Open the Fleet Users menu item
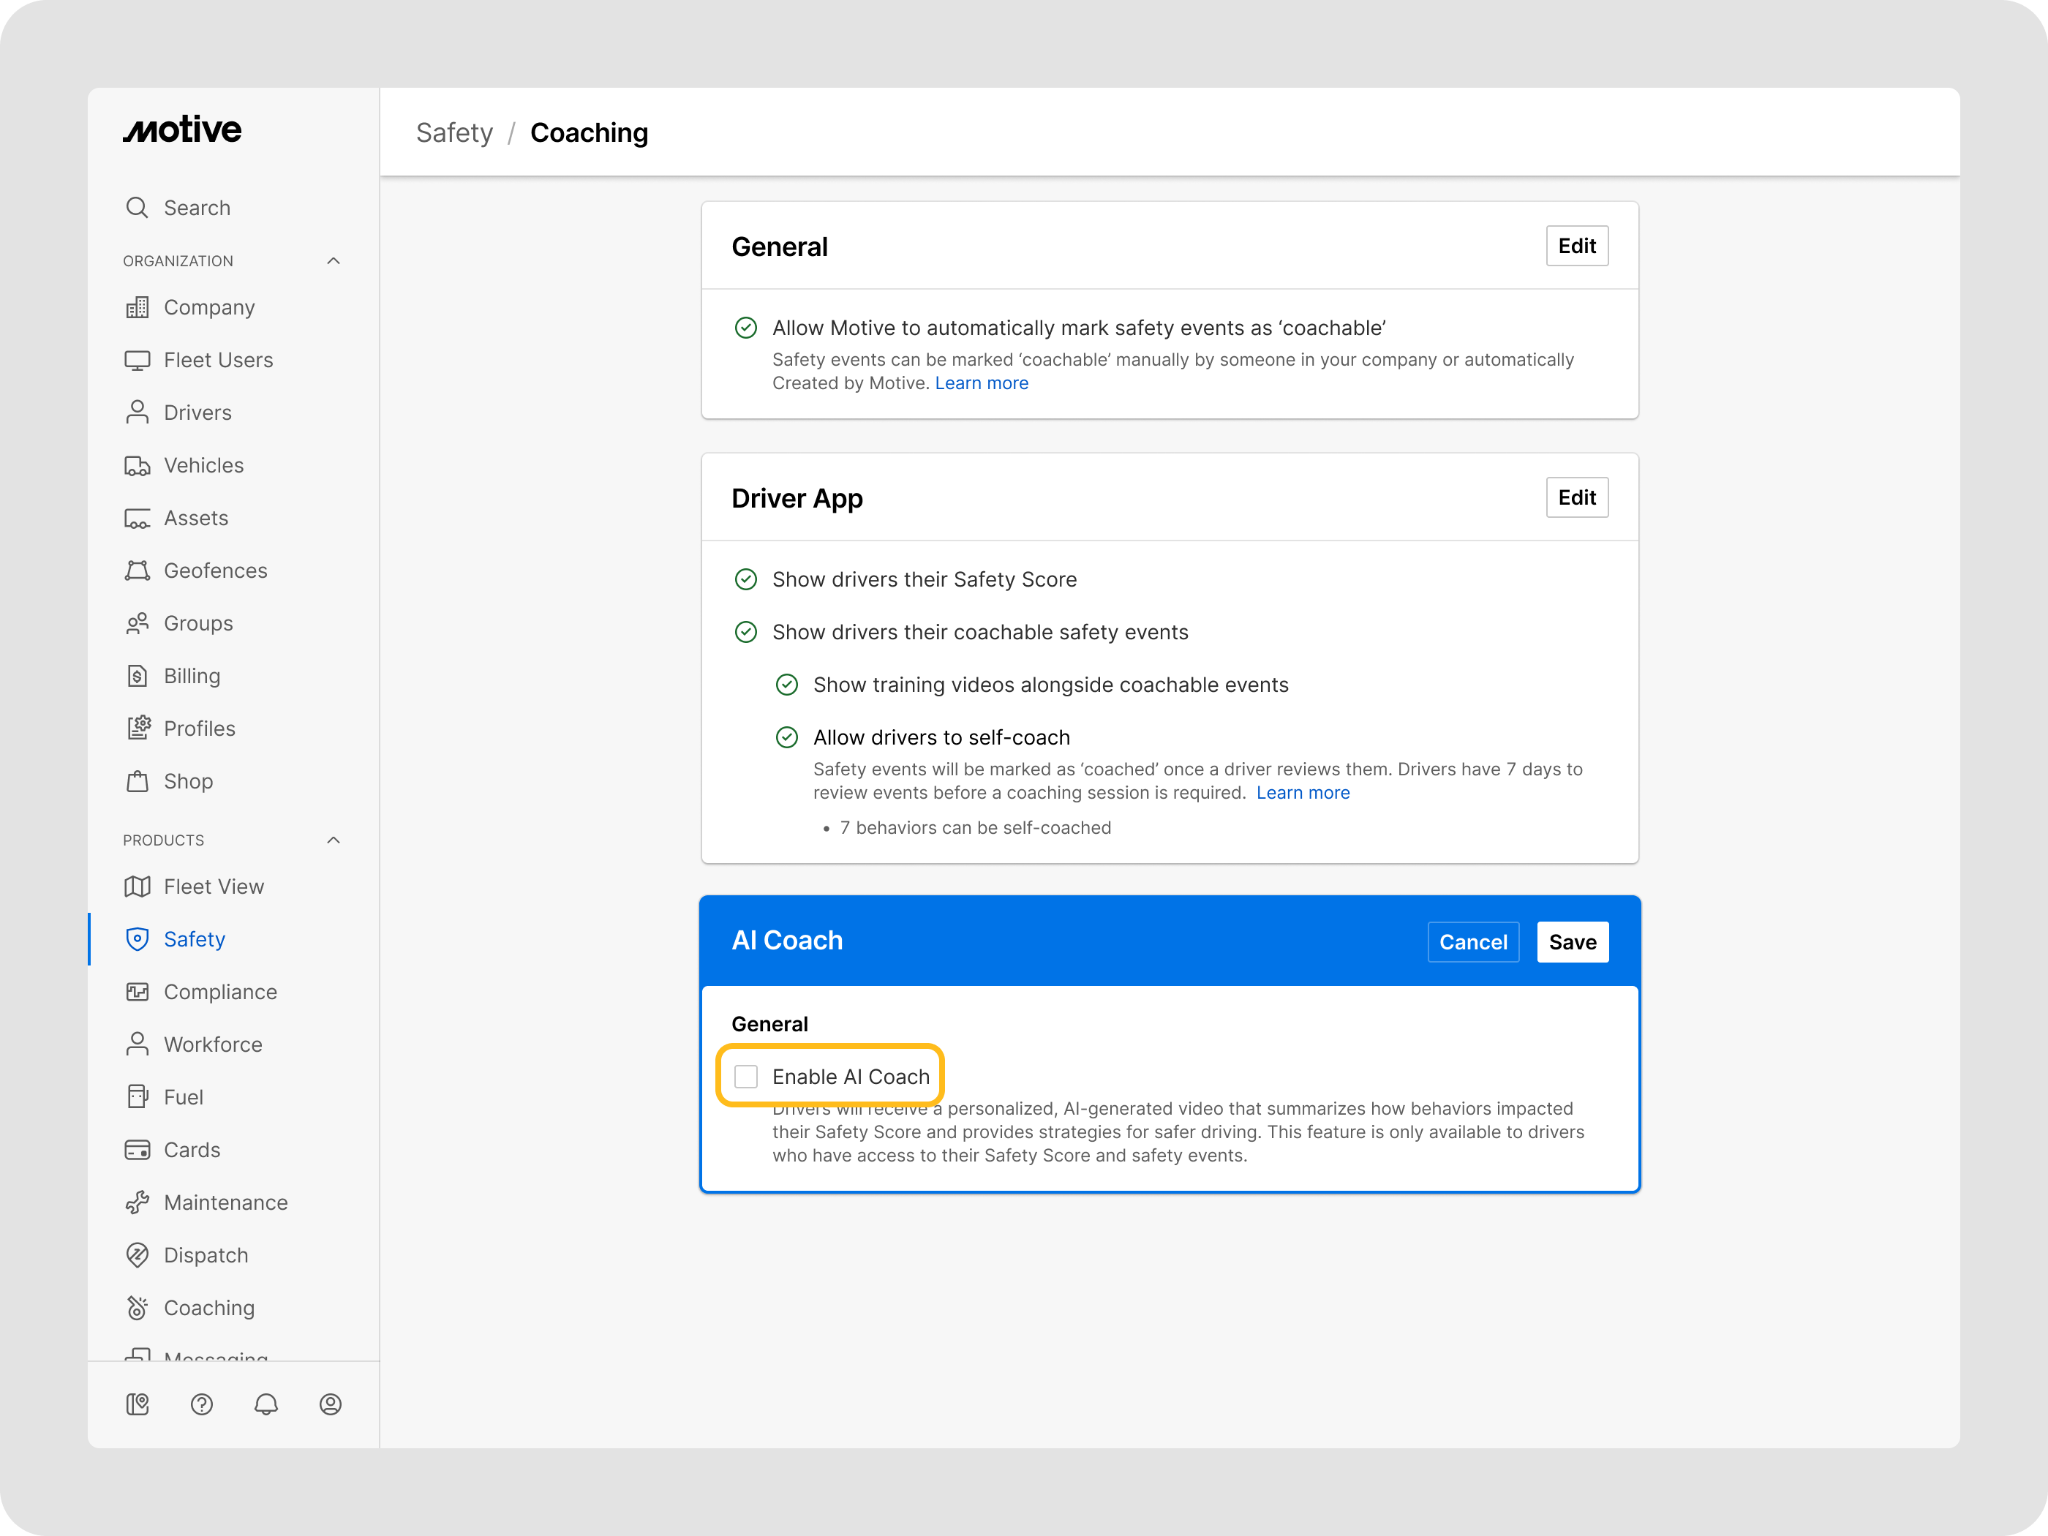 pos(234,360)
